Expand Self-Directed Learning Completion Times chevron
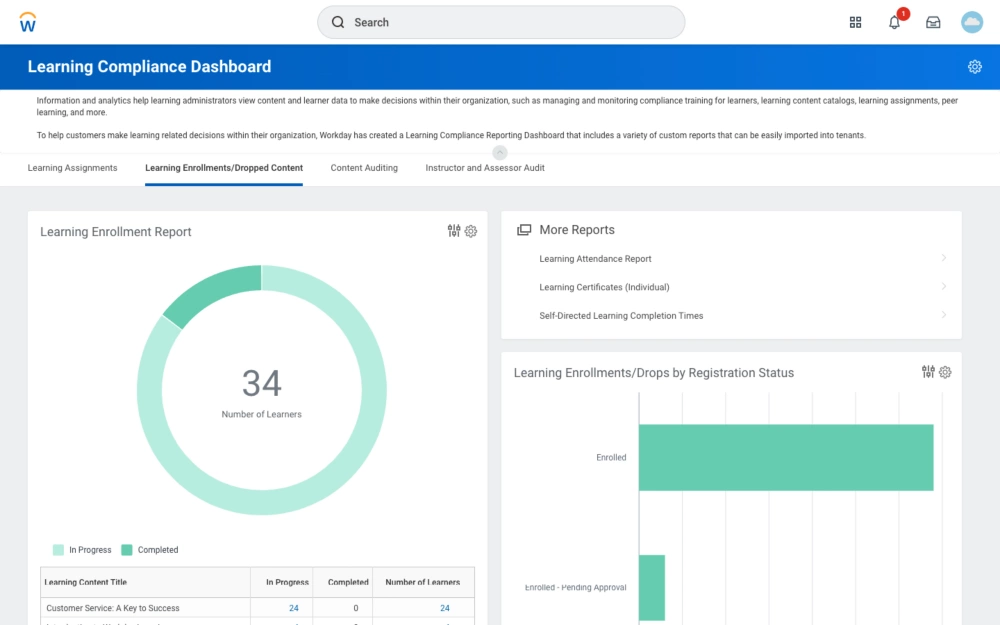This screenshot has width=1000, height=625. [943, 315]
